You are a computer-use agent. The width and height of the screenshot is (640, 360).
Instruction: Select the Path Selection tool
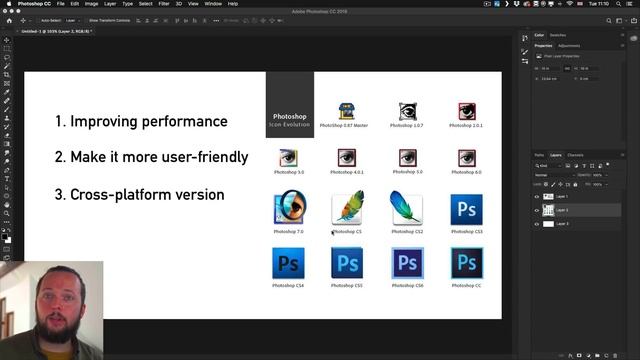7,187
